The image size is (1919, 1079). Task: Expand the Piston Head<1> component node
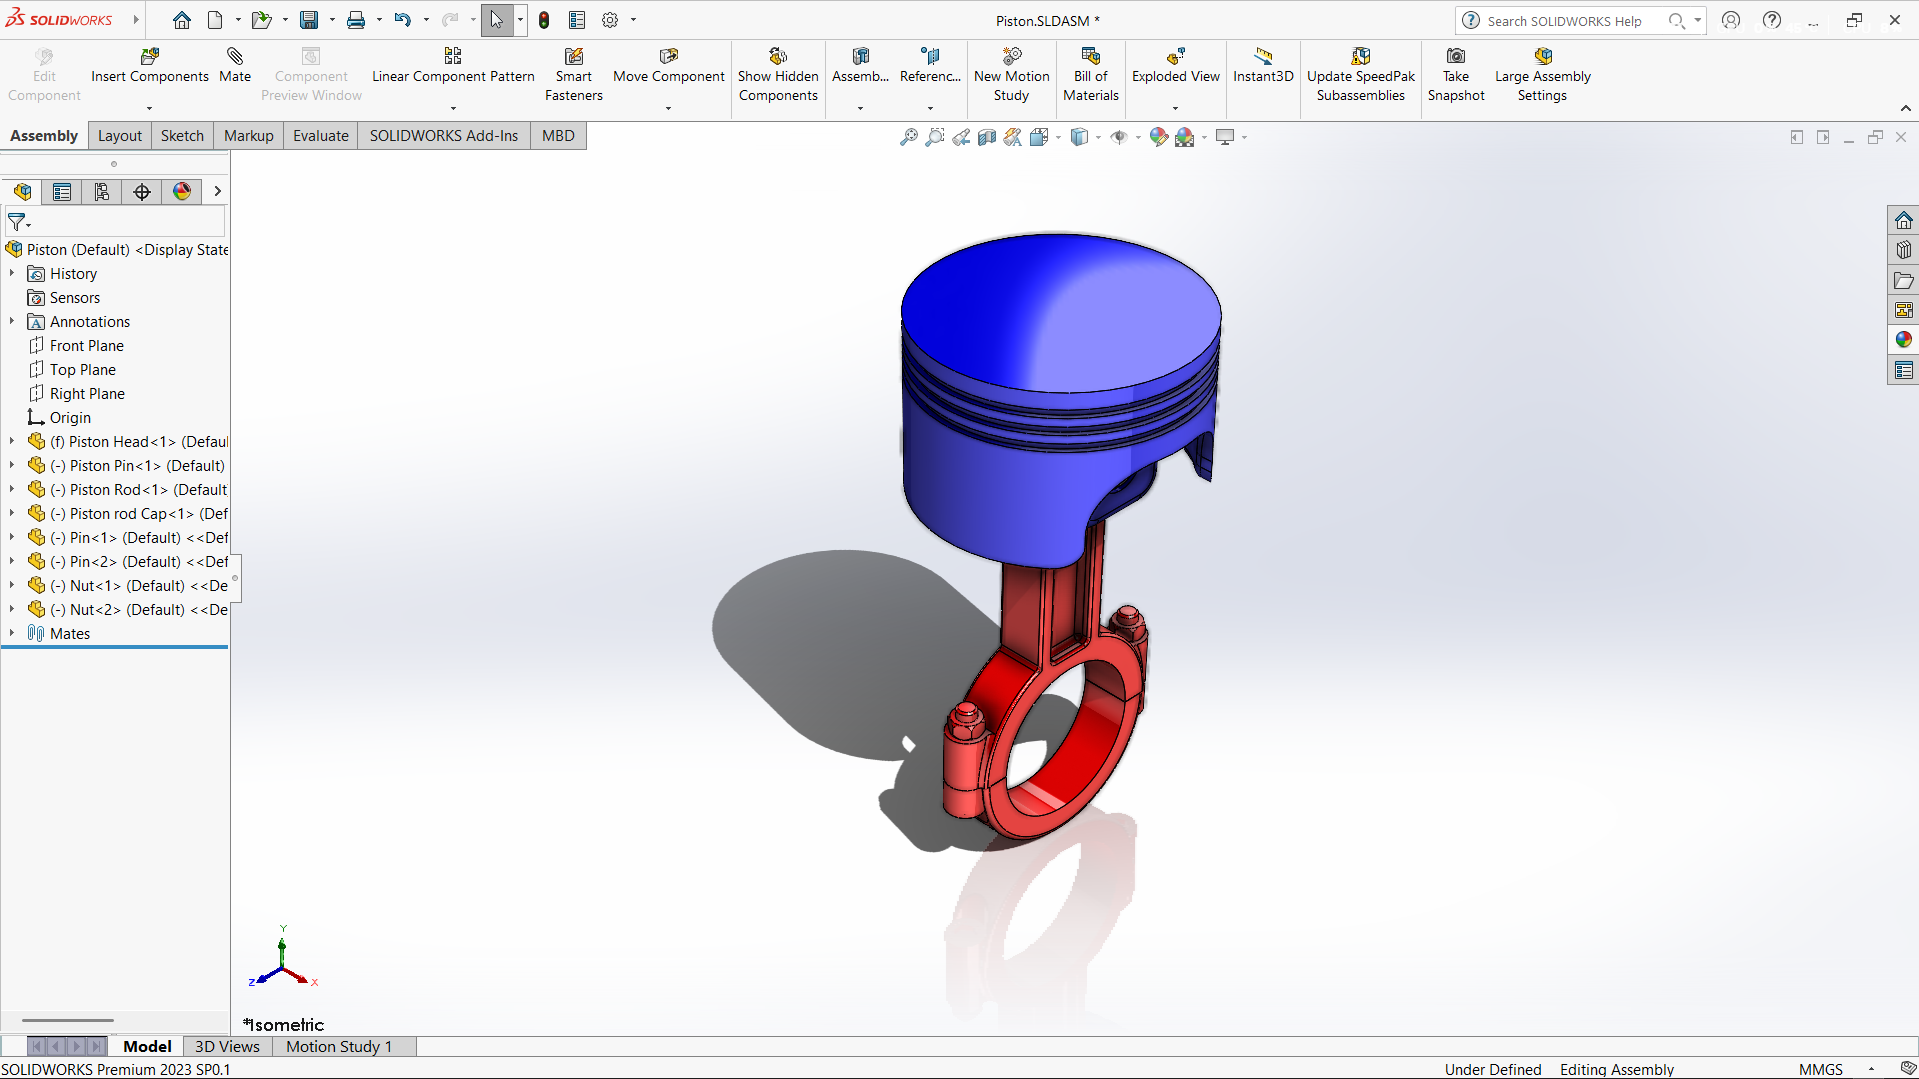(12, 441)
